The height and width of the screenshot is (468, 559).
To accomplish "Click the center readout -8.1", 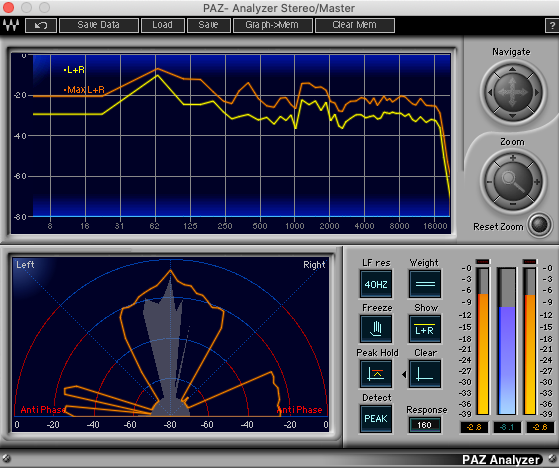I will coord(507,427).
